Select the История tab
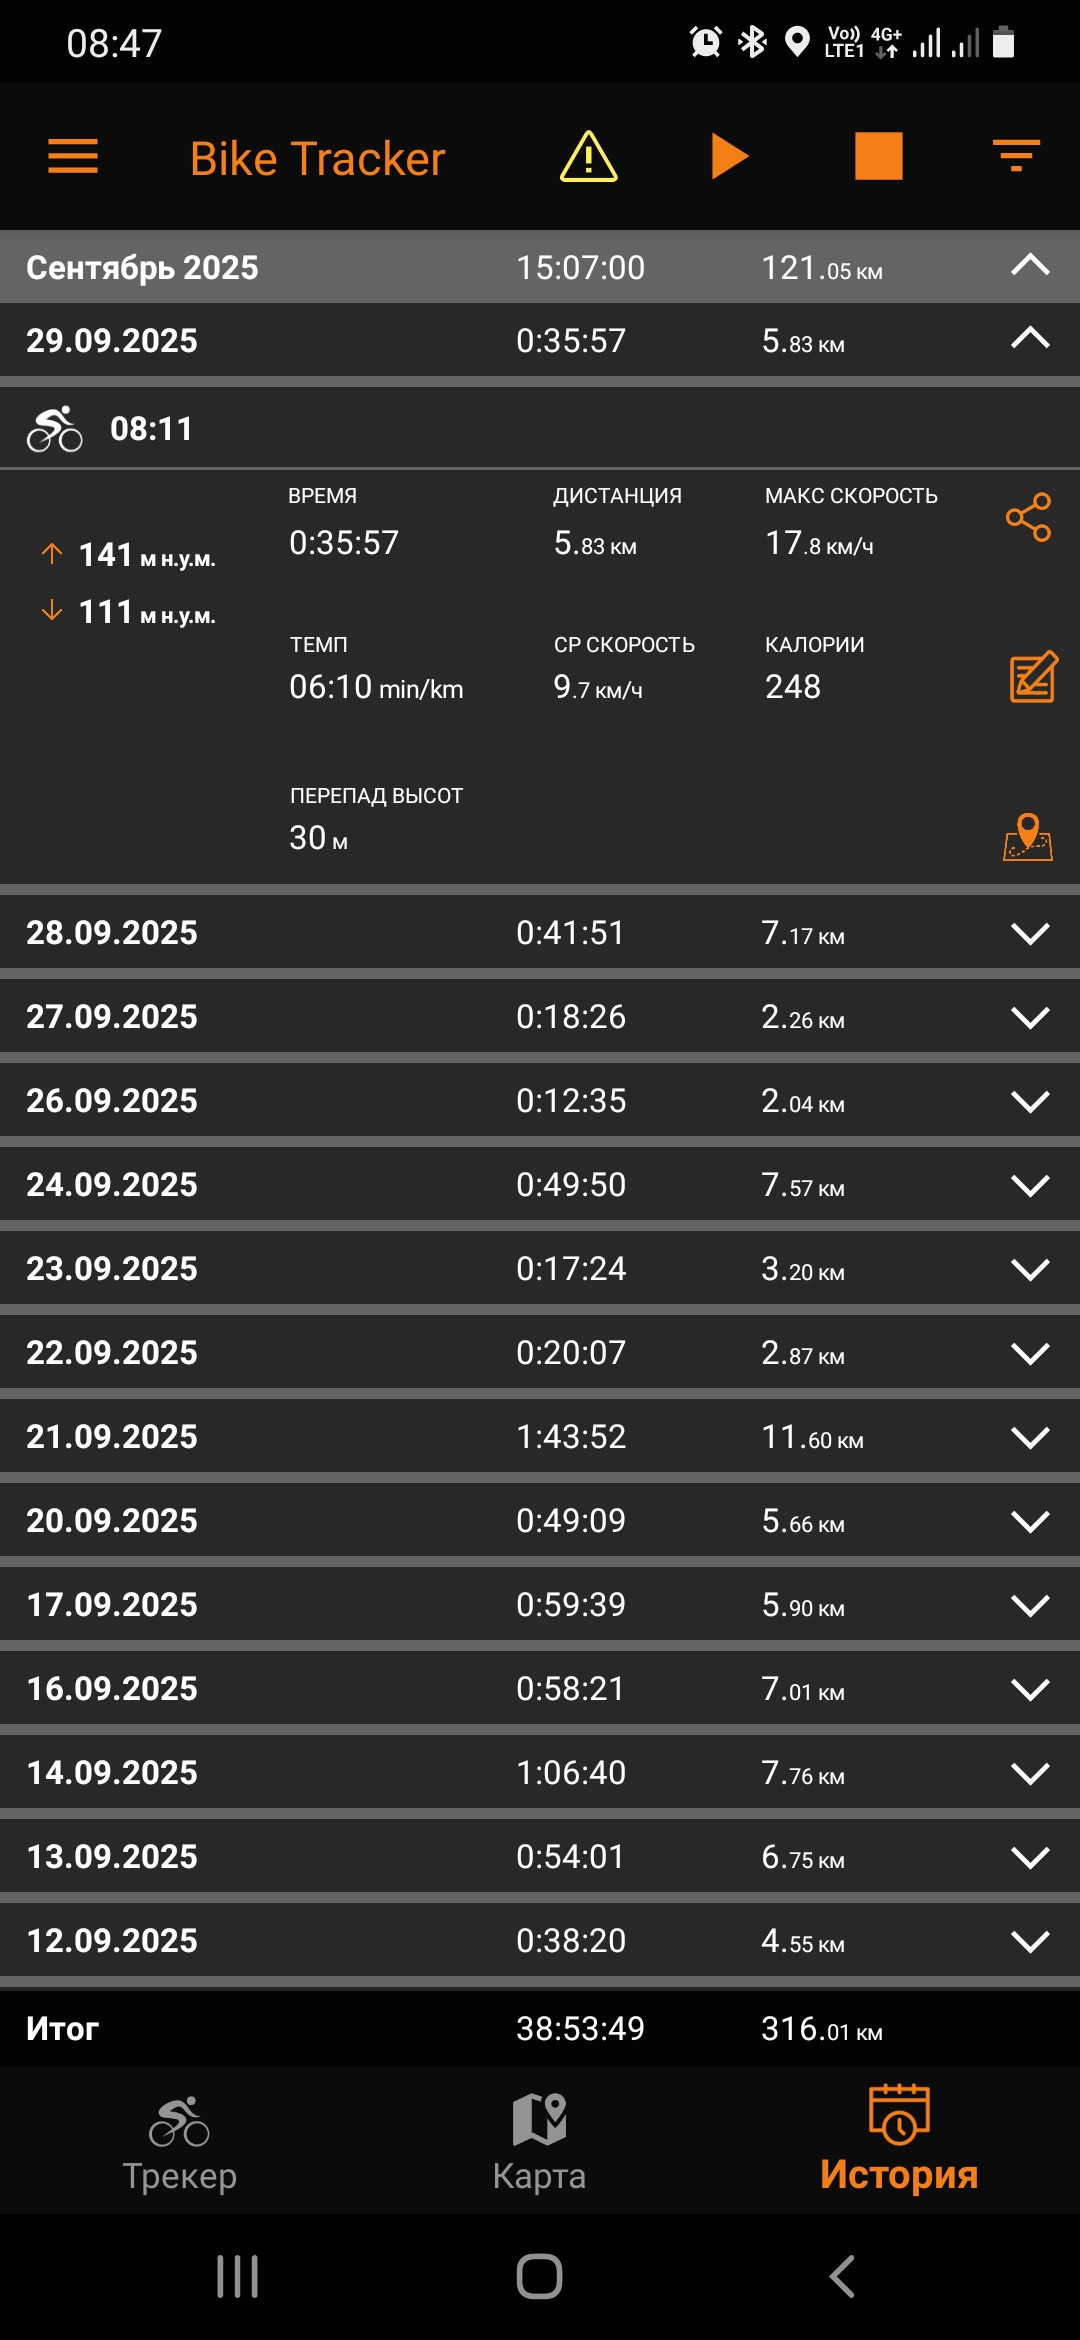This screenshot has height=2340, width=1080. pos(899,2141)
